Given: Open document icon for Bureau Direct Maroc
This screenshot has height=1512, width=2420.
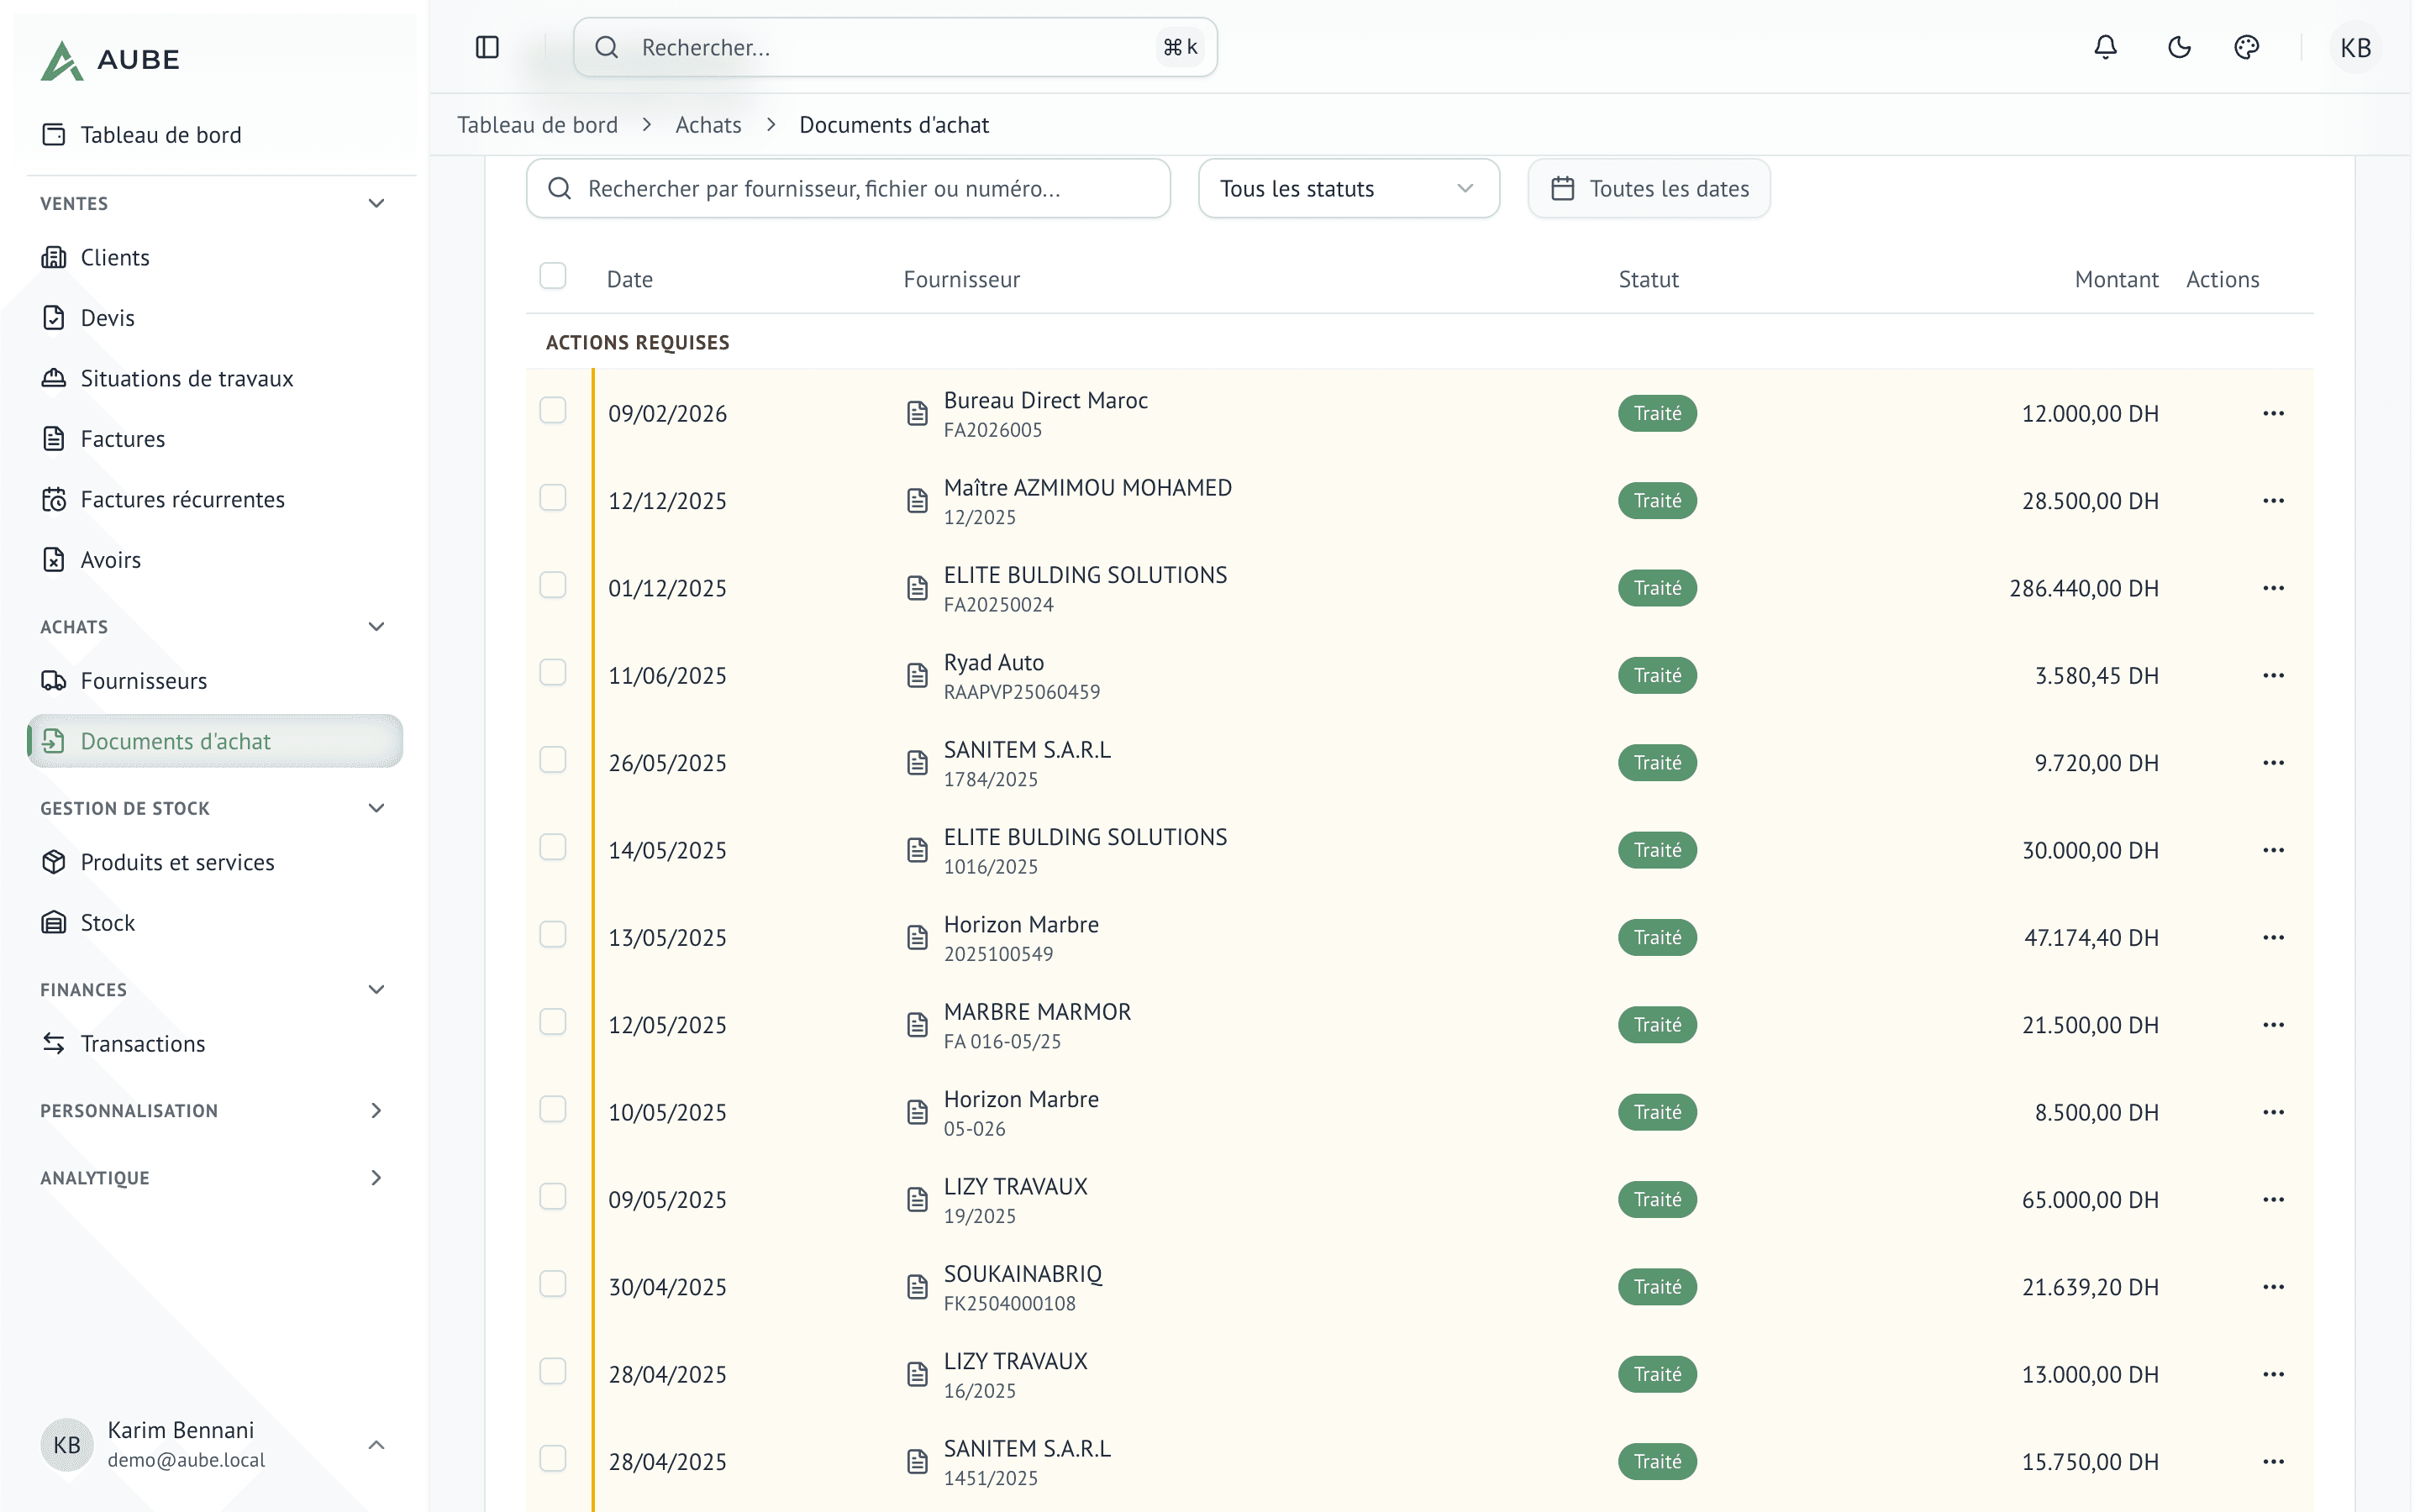Looking at the screenshot, I should pos(917,413).
